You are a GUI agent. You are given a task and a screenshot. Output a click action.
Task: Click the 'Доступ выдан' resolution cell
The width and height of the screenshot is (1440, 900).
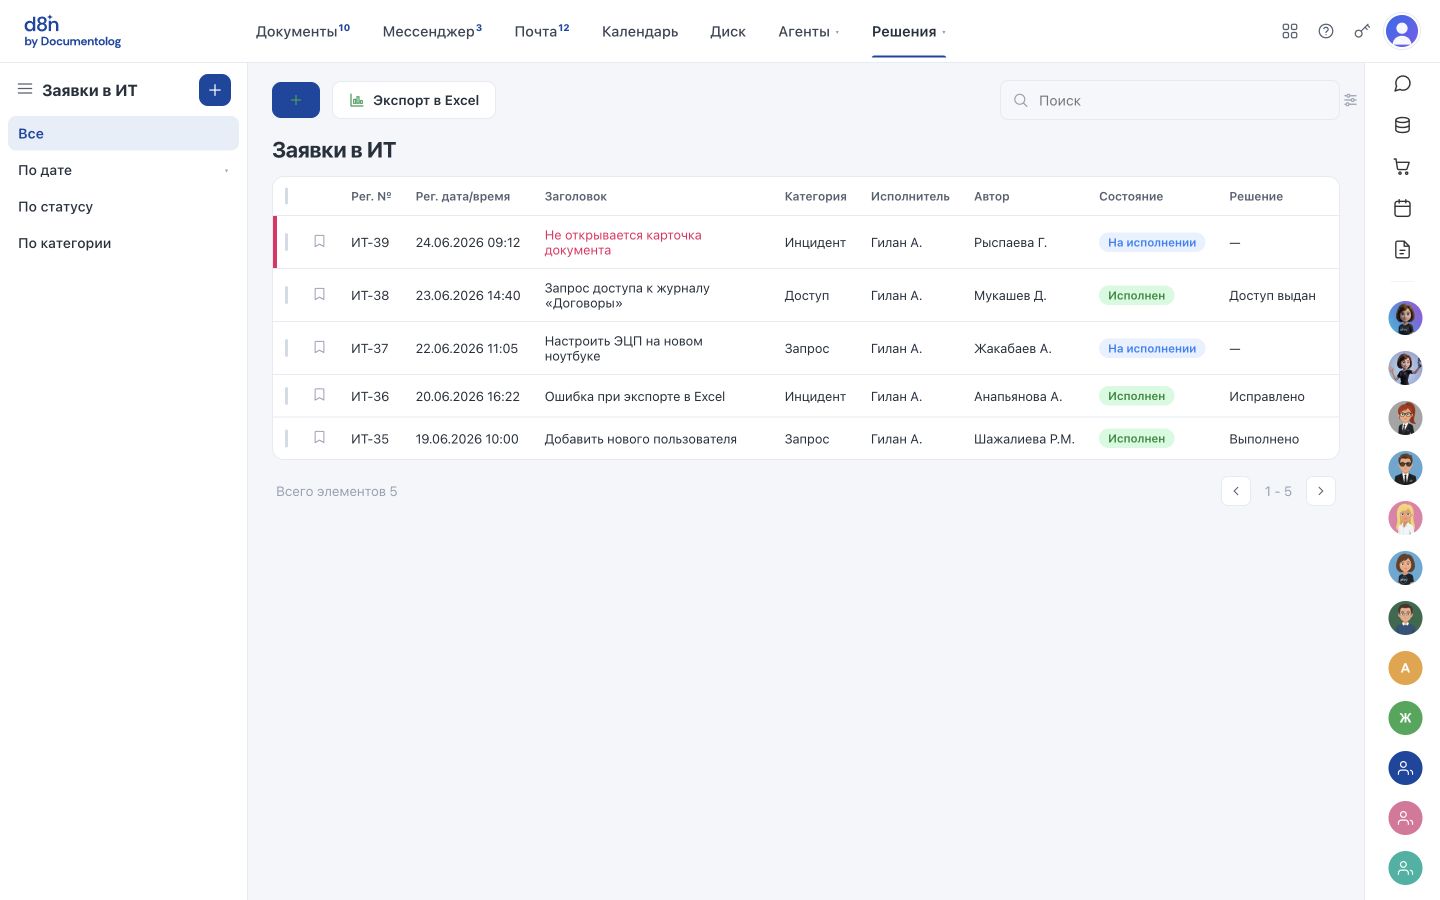click(x=1272, y=295)
